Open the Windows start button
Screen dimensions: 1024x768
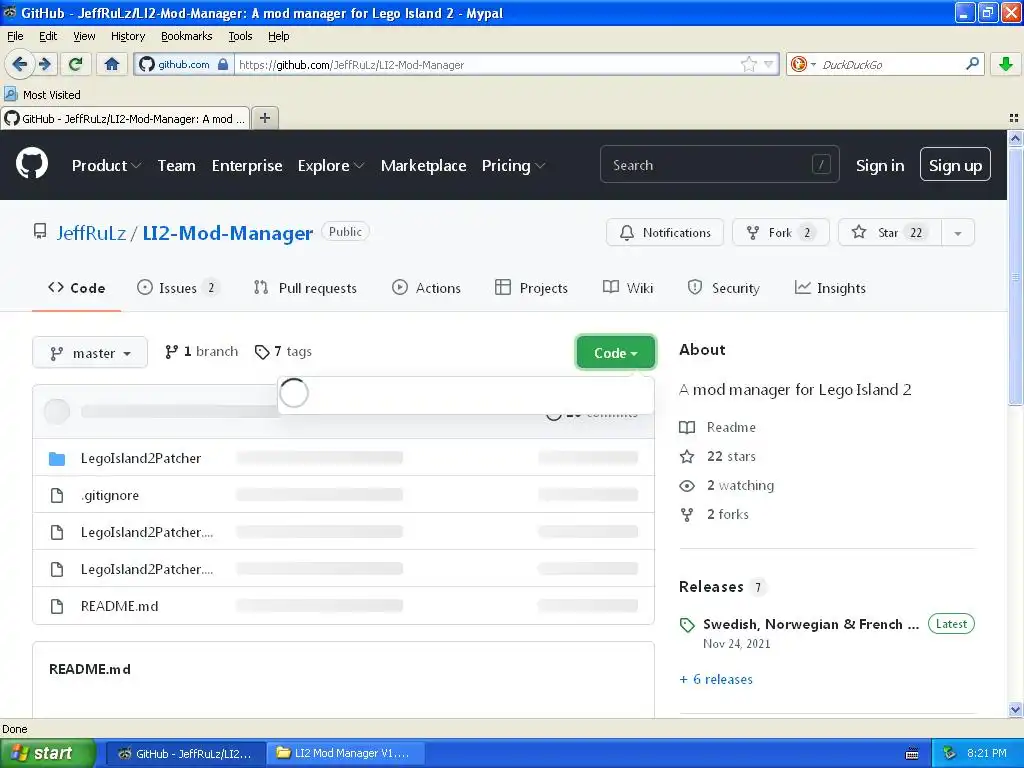click(47, 753)
